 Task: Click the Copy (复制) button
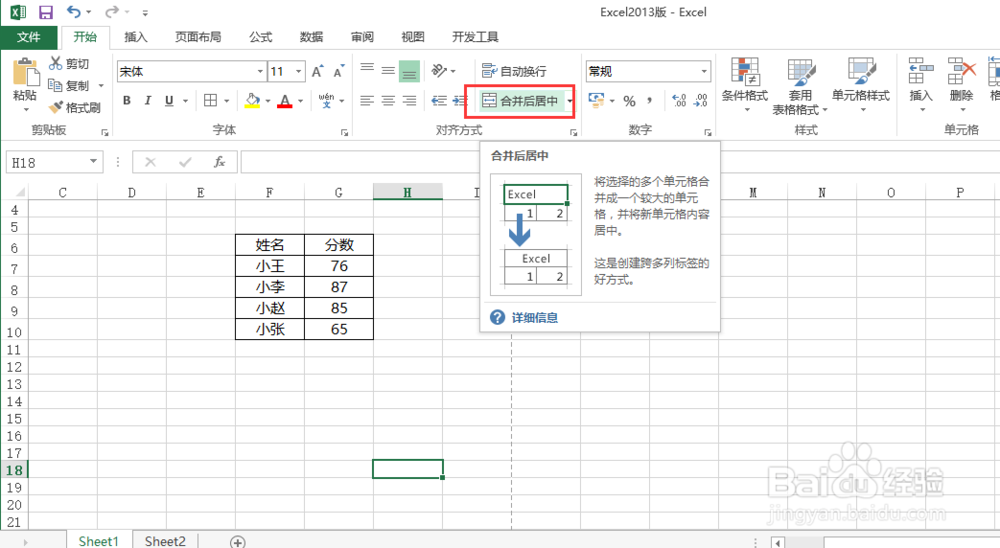tap(69, 85)
